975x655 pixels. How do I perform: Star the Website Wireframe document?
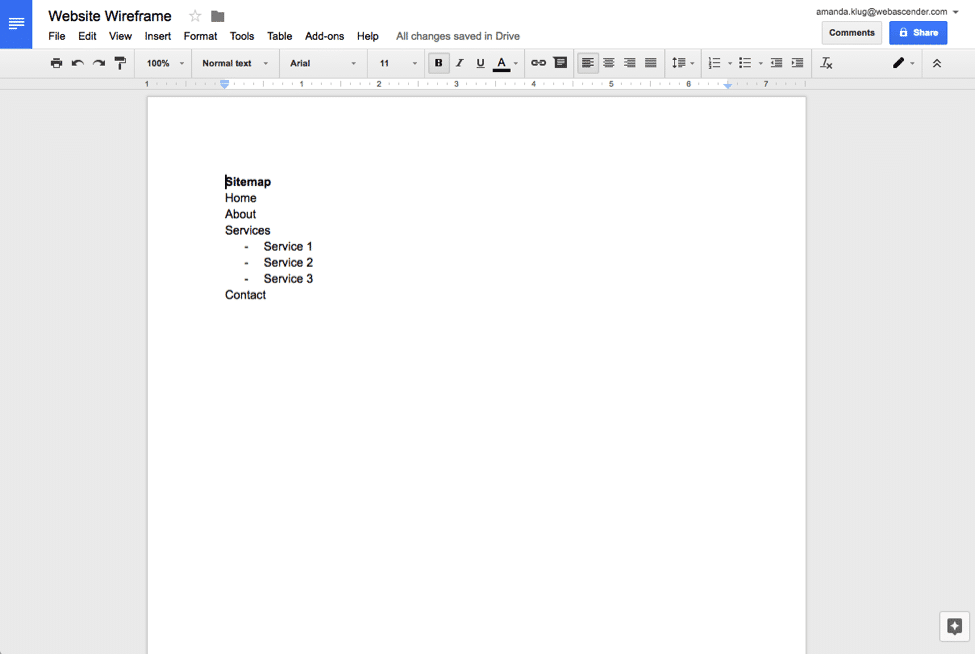point(195,16)
